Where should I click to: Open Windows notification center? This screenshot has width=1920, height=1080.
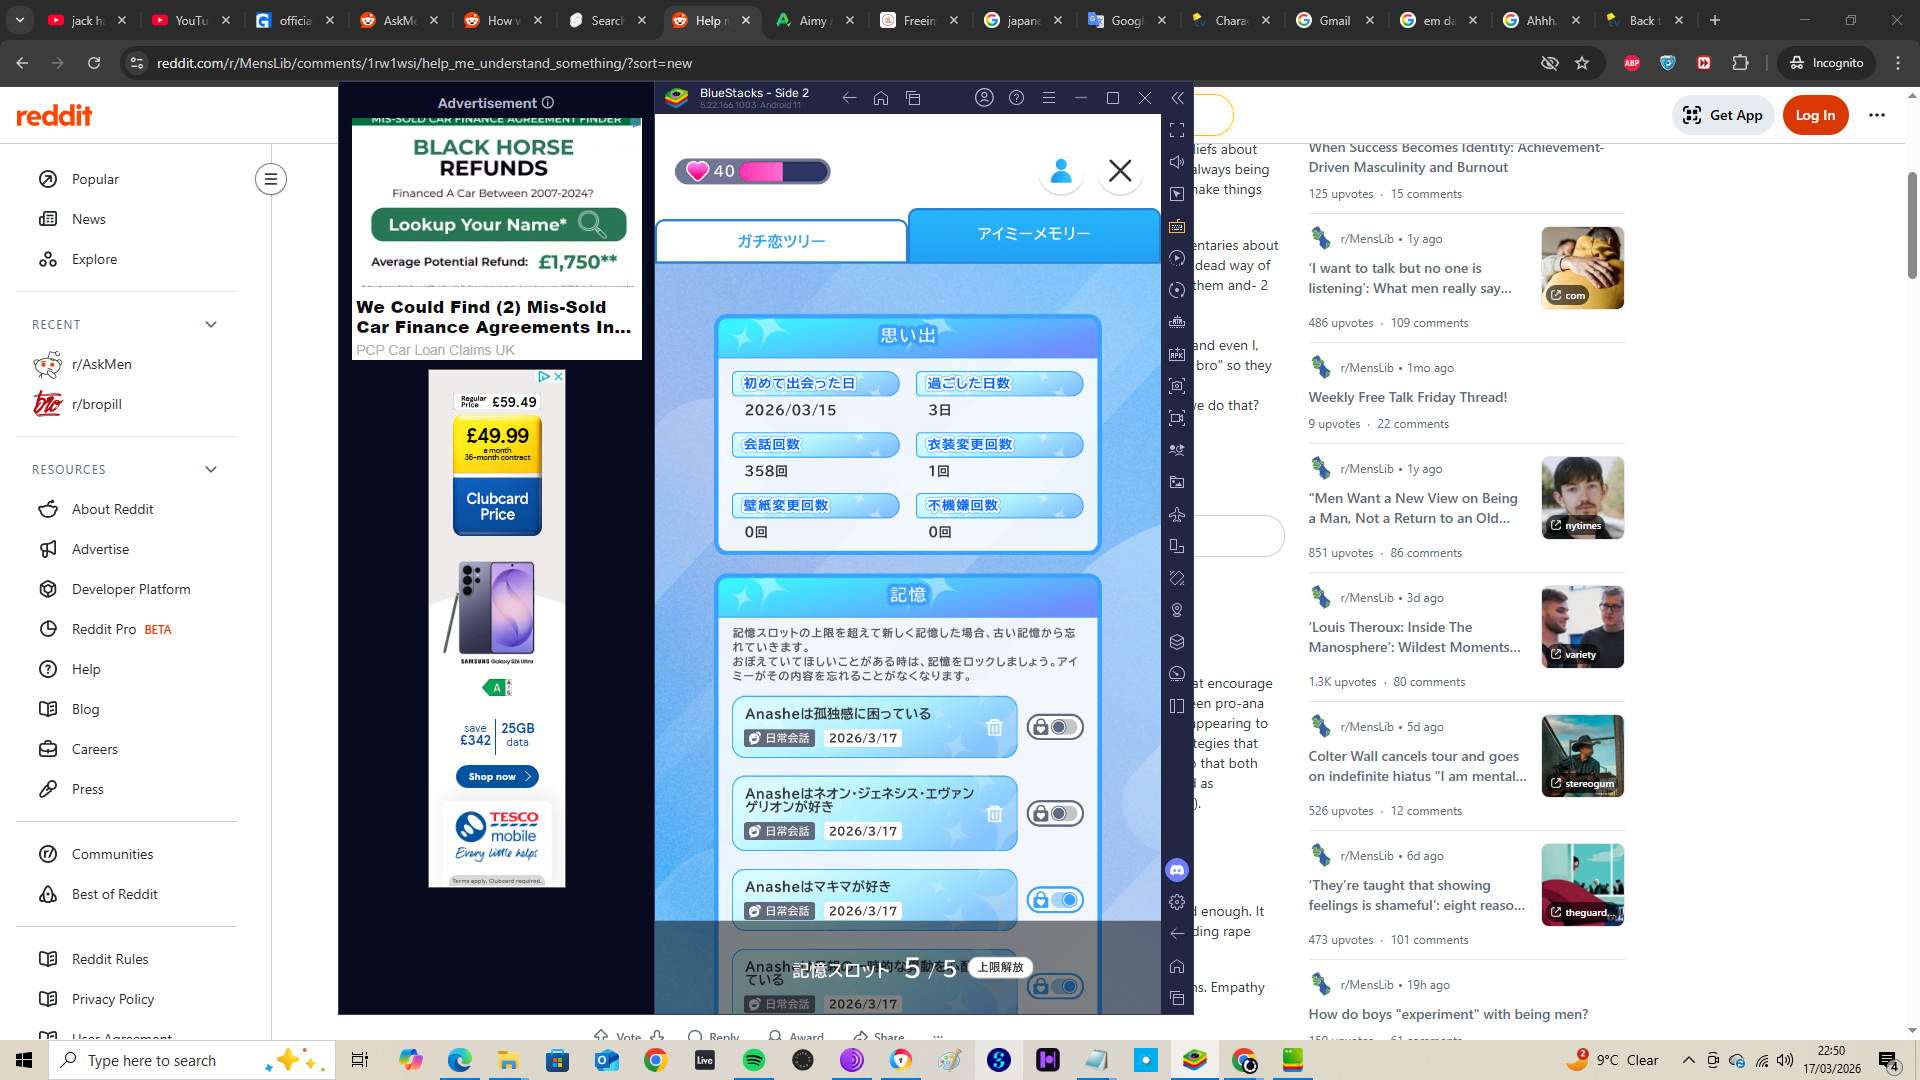pyautogui.click(x=1889, y=1060)
